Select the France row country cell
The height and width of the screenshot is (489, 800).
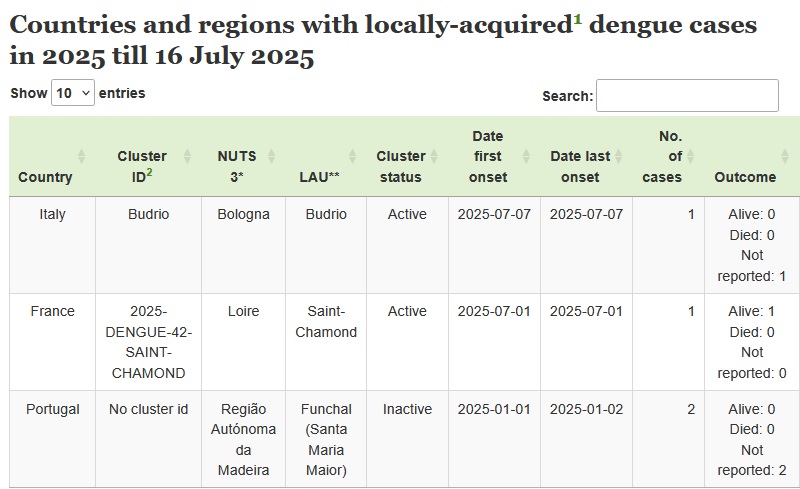coord(53,343)
